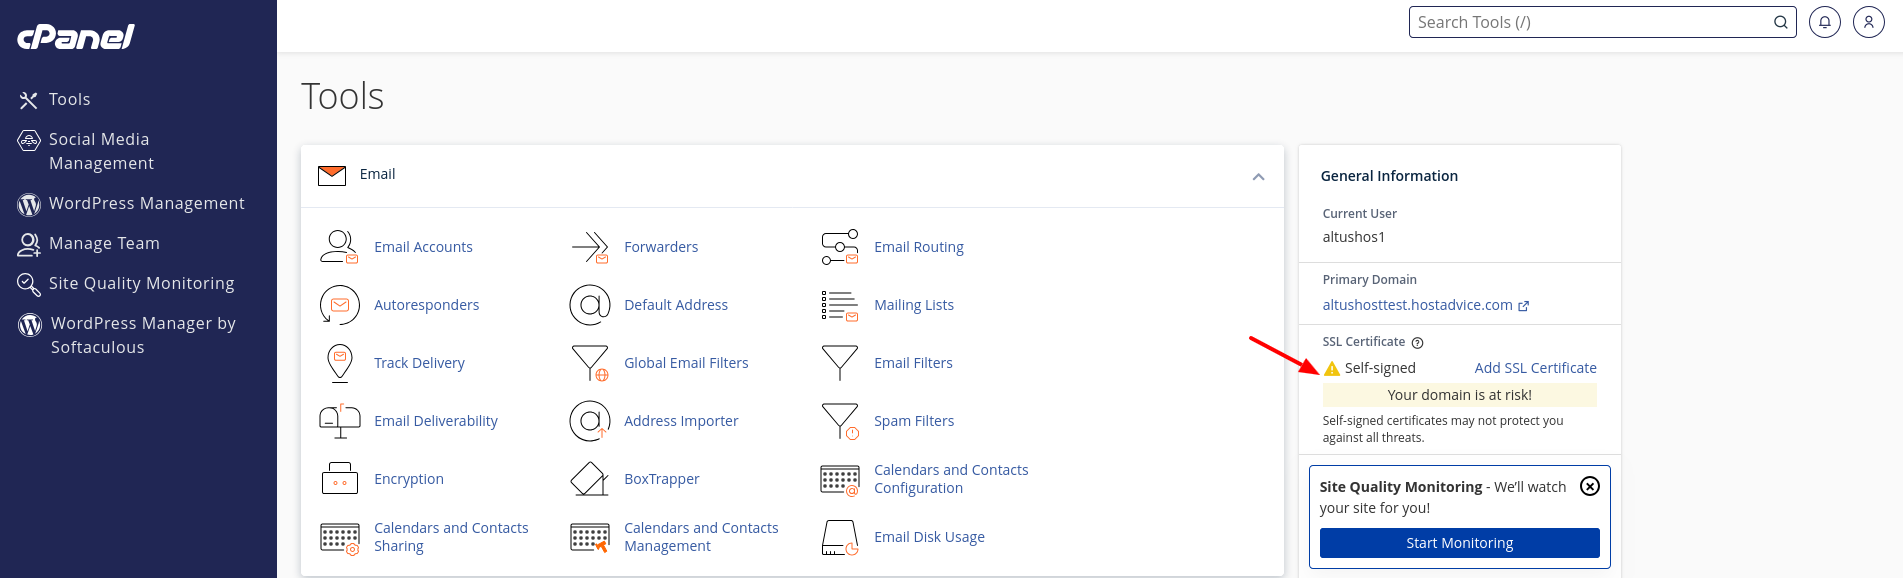Click the Default Address at-sign icon
Image resolution: width=1903 pixels, height=578 pixels.
589,305
